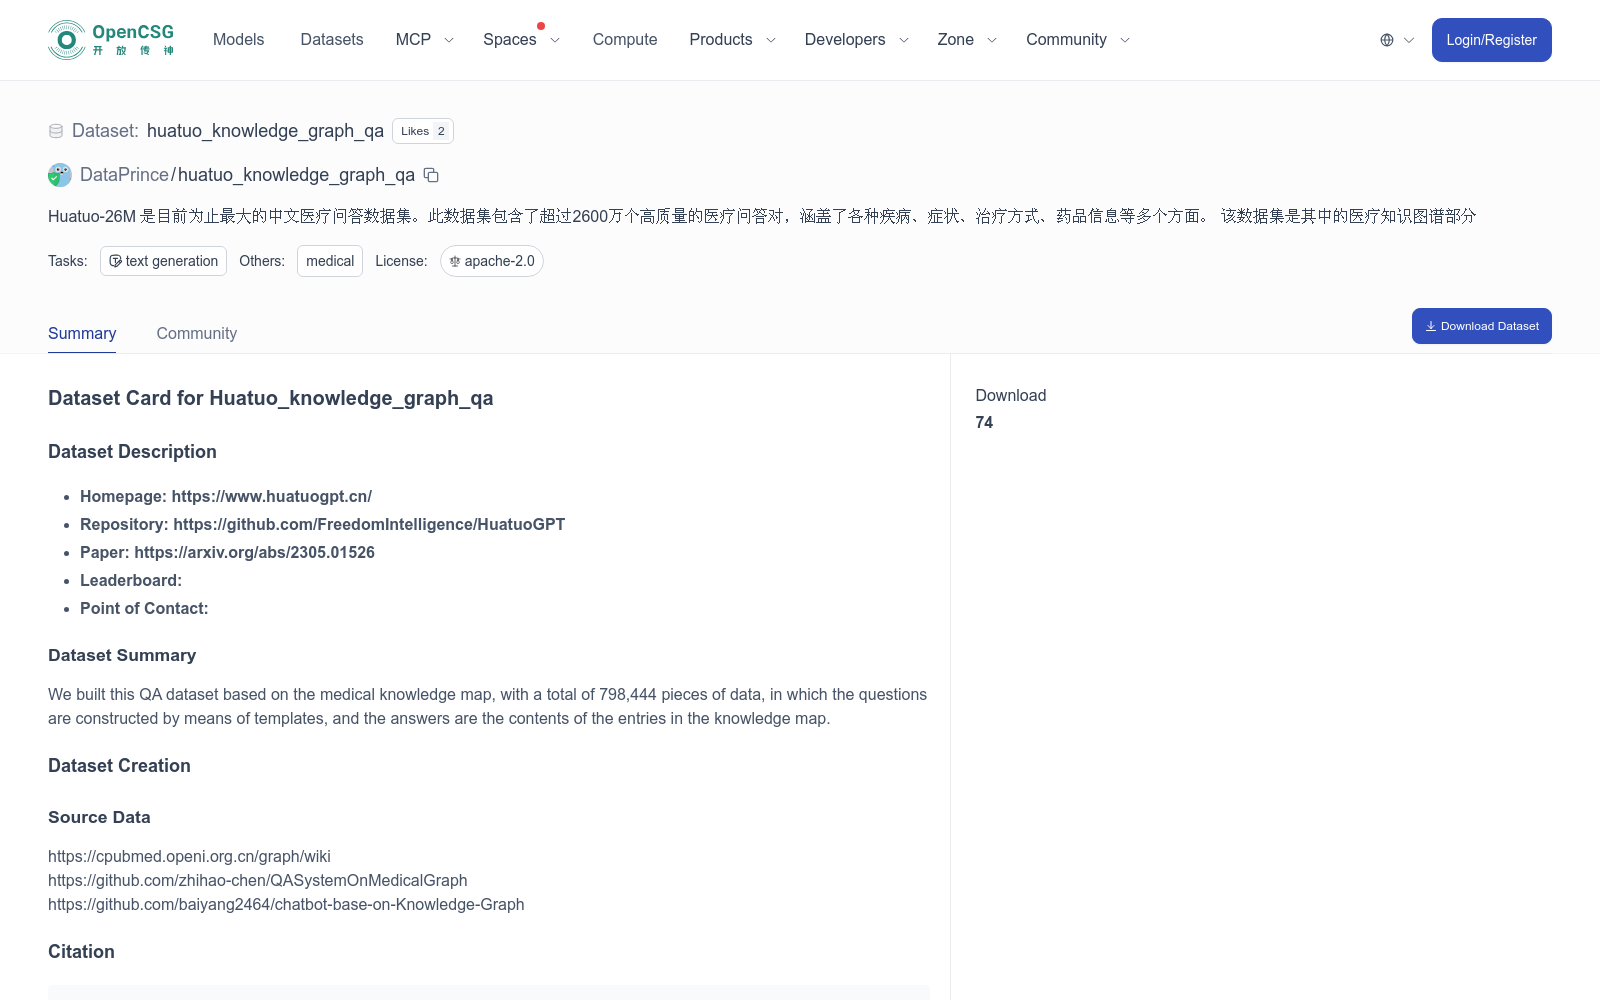Click the download count 74

[x=984, y=422]
